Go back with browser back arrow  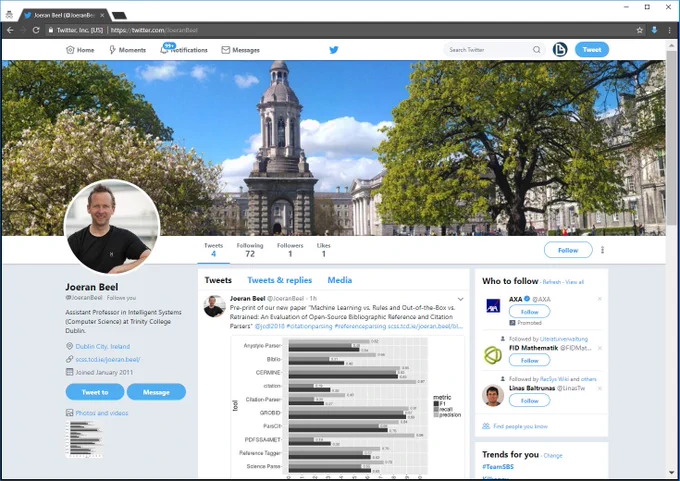pyautogui.click(x=10, y=30)
